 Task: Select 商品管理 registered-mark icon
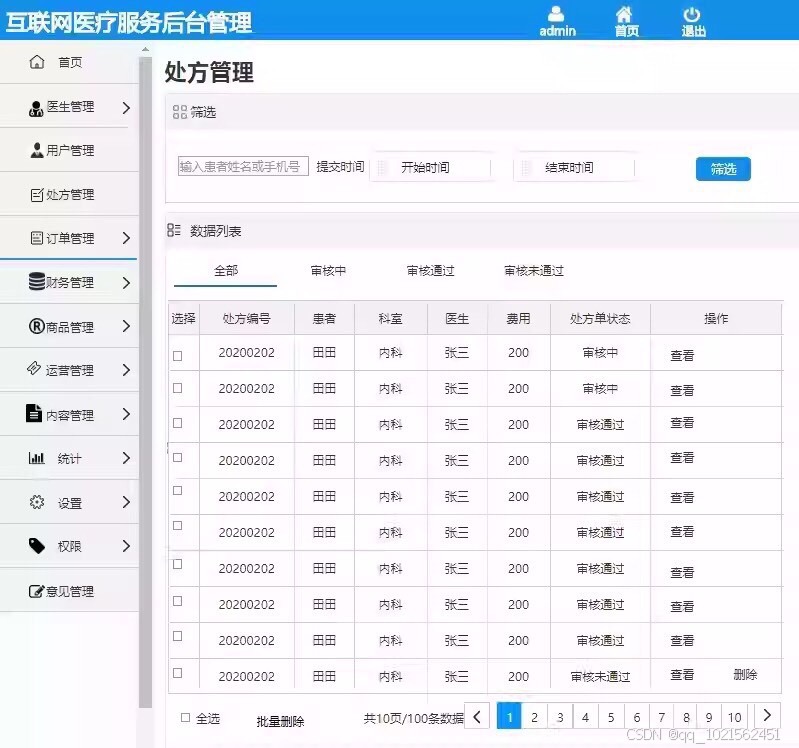coord(37,326)
